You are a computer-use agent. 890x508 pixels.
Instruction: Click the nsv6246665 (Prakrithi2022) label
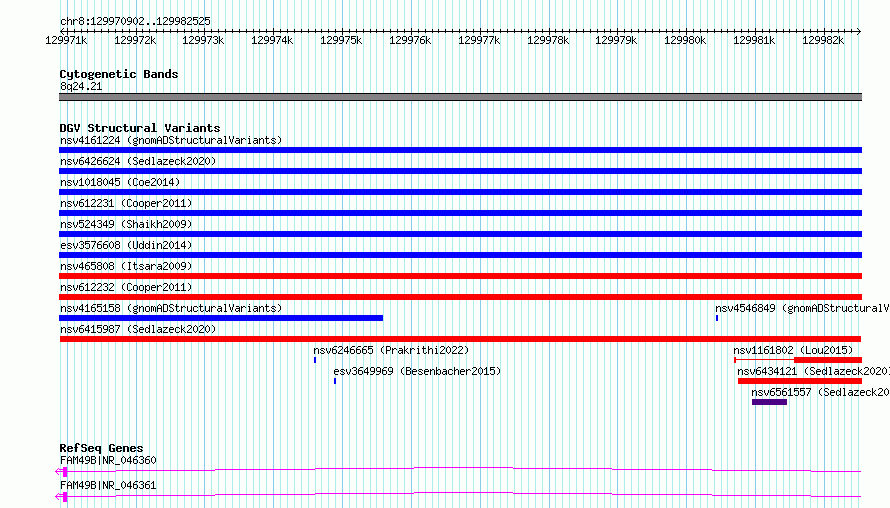click(x=391, y=350)
